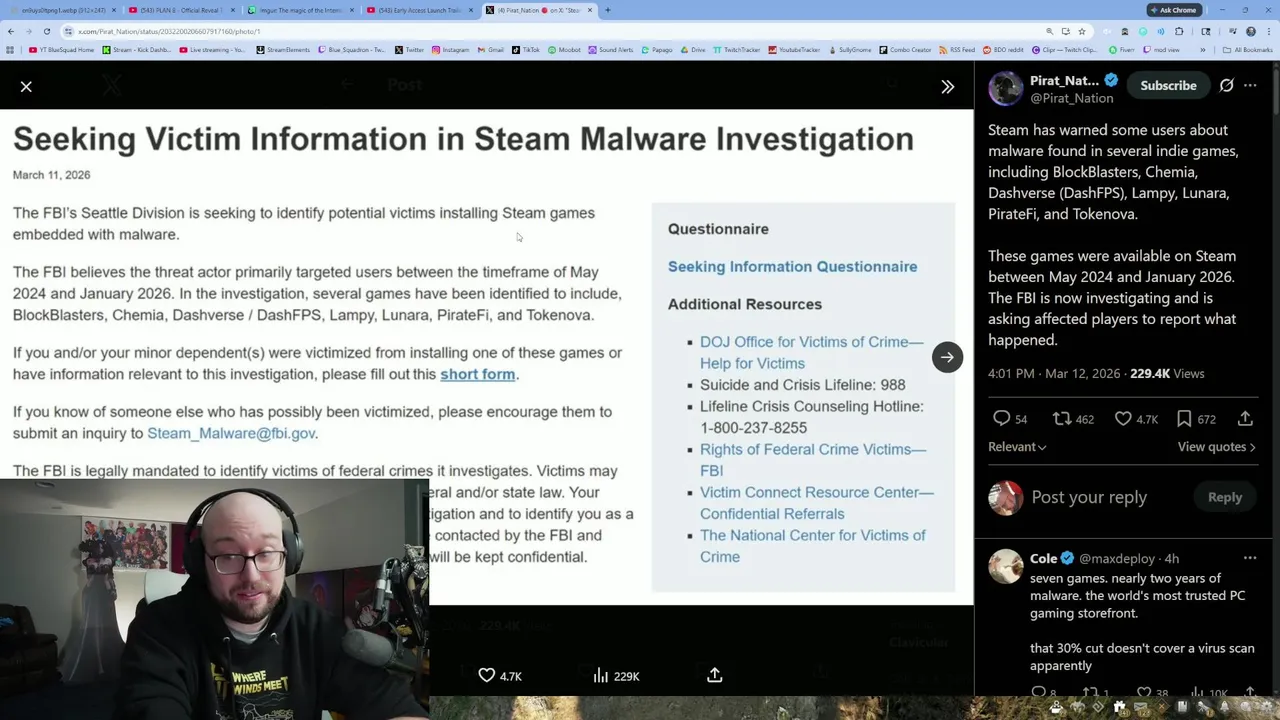The height and width of the screenshot is (720, 1280).
Task: Click the browser Forward arrow
Action: pyautogui.click(x=29, y=31)
